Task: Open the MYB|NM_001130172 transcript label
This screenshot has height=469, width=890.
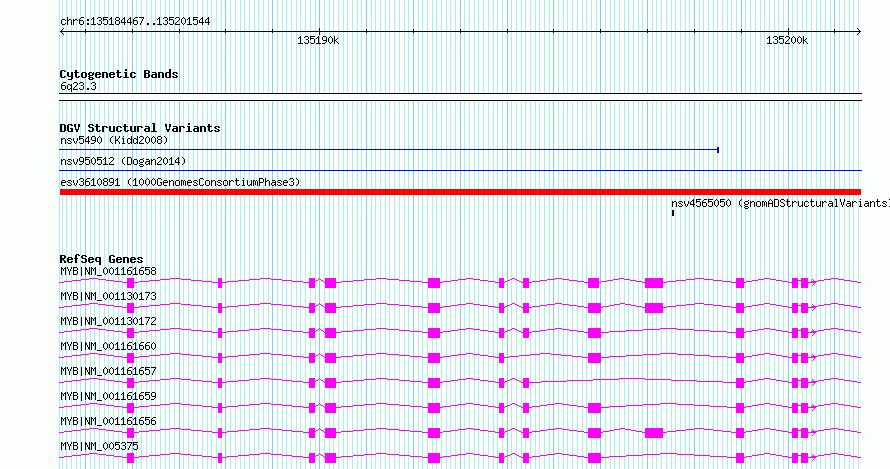Action: (108, 321)
